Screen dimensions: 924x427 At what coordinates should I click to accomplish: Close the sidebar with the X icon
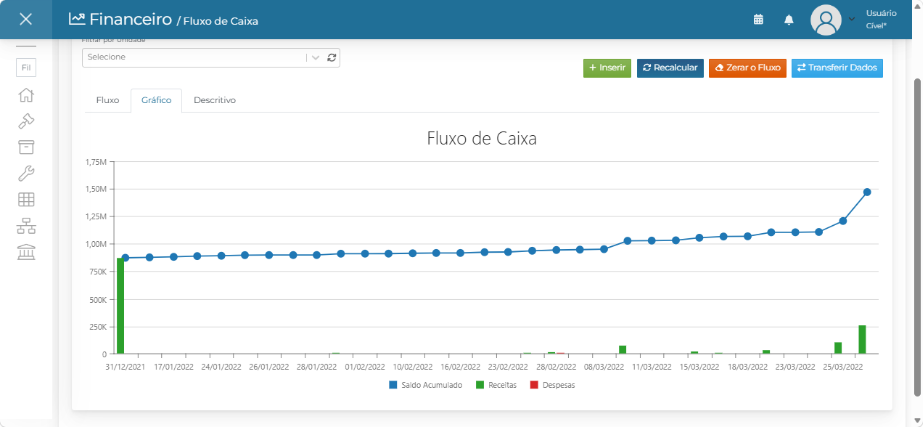point(25,19)
